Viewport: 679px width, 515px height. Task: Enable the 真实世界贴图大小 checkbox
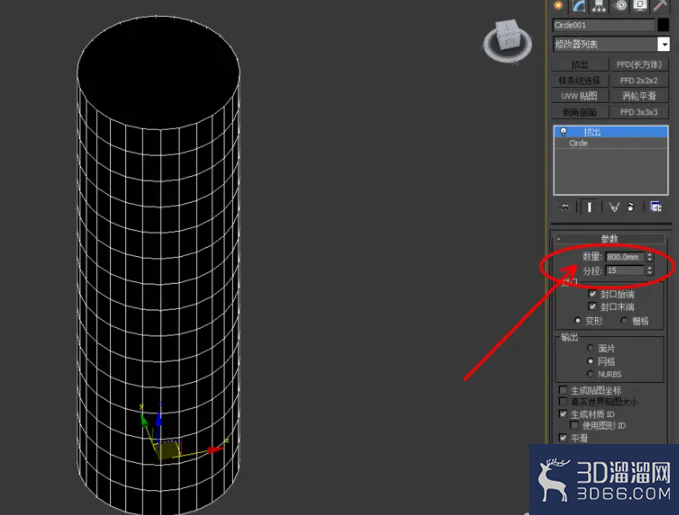coord(563,402)
